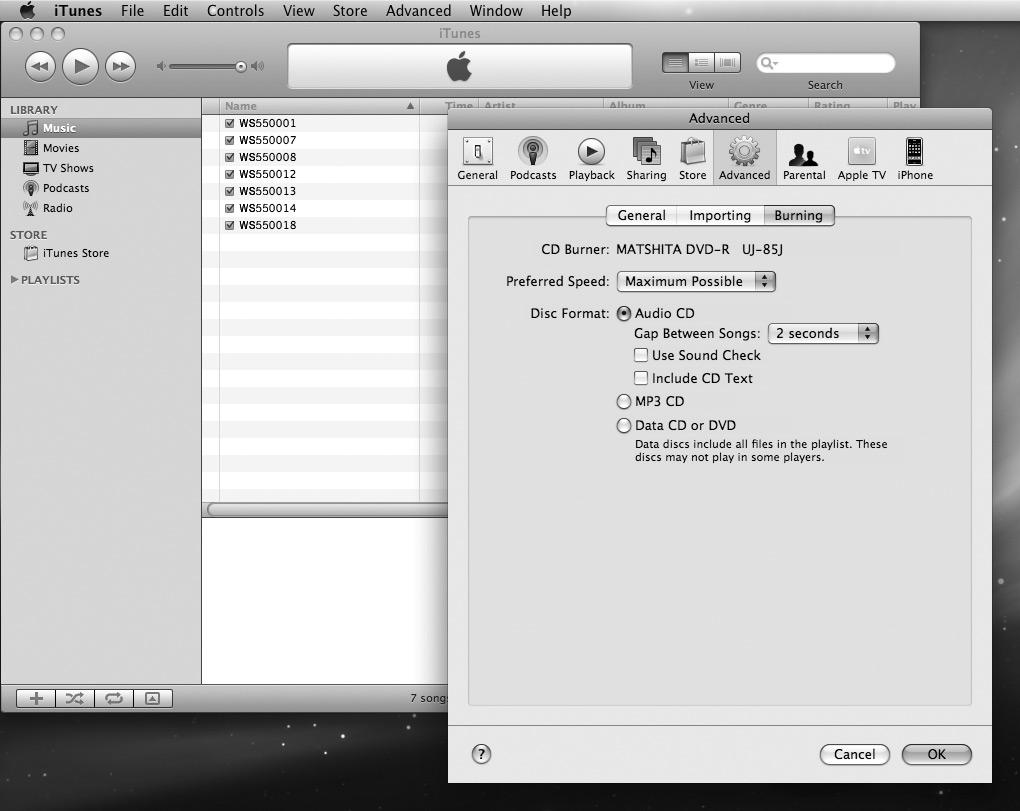Switch to the Importing sub-tab
The height and width of the screenshot is (811, 1020).
click(720, 215)
